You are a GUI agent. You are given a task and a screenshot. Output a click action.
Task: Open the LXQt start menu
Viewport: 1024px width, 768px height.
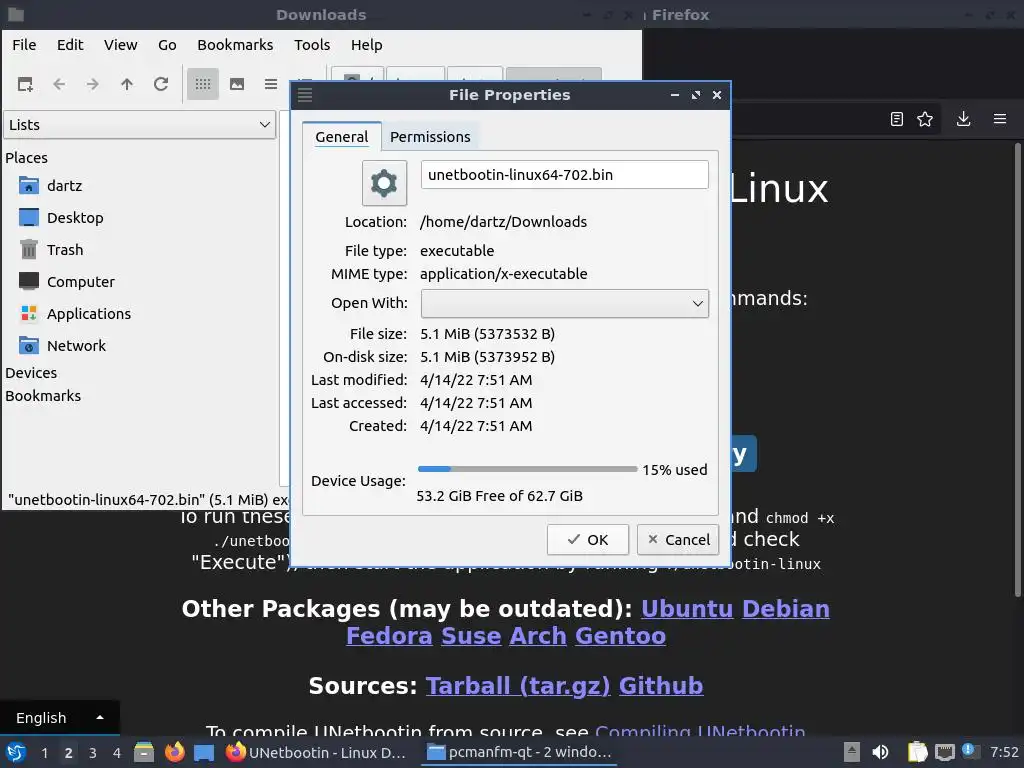click(x=16, y=752)
